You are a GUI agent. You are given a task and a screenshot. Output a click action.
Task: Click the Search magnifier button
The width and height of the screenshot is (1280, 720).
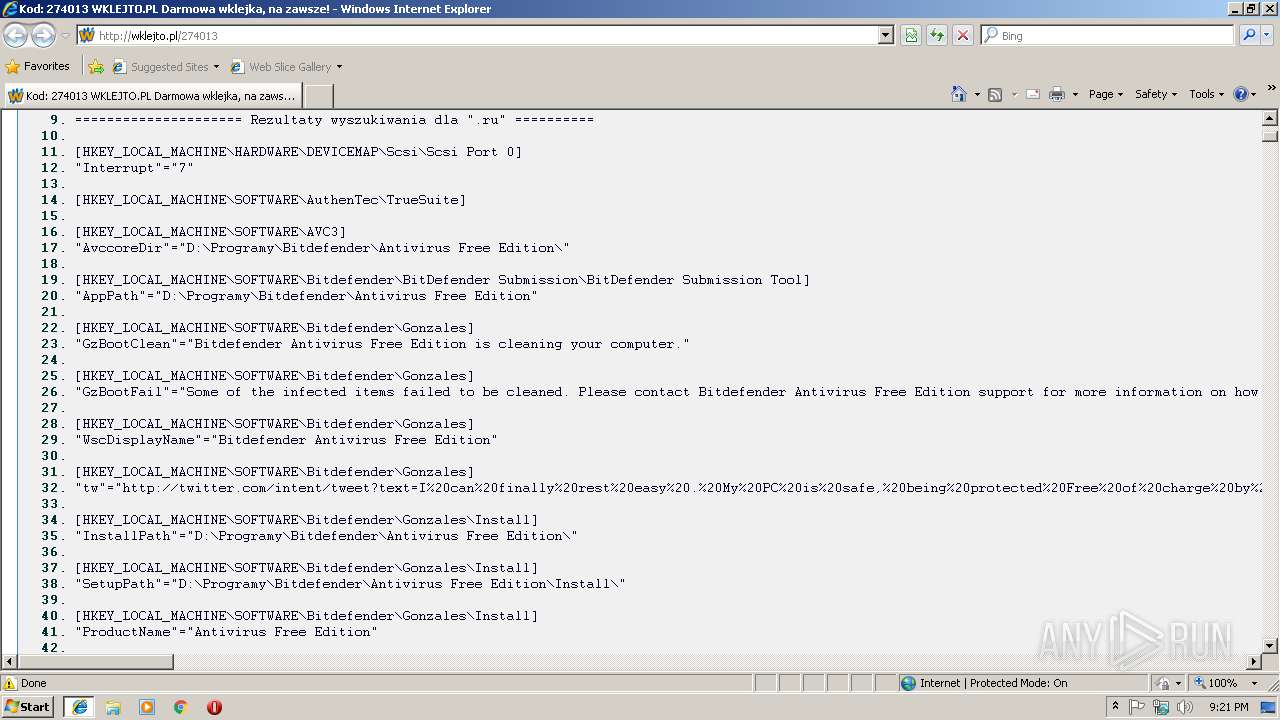[x=1249, y=35]
